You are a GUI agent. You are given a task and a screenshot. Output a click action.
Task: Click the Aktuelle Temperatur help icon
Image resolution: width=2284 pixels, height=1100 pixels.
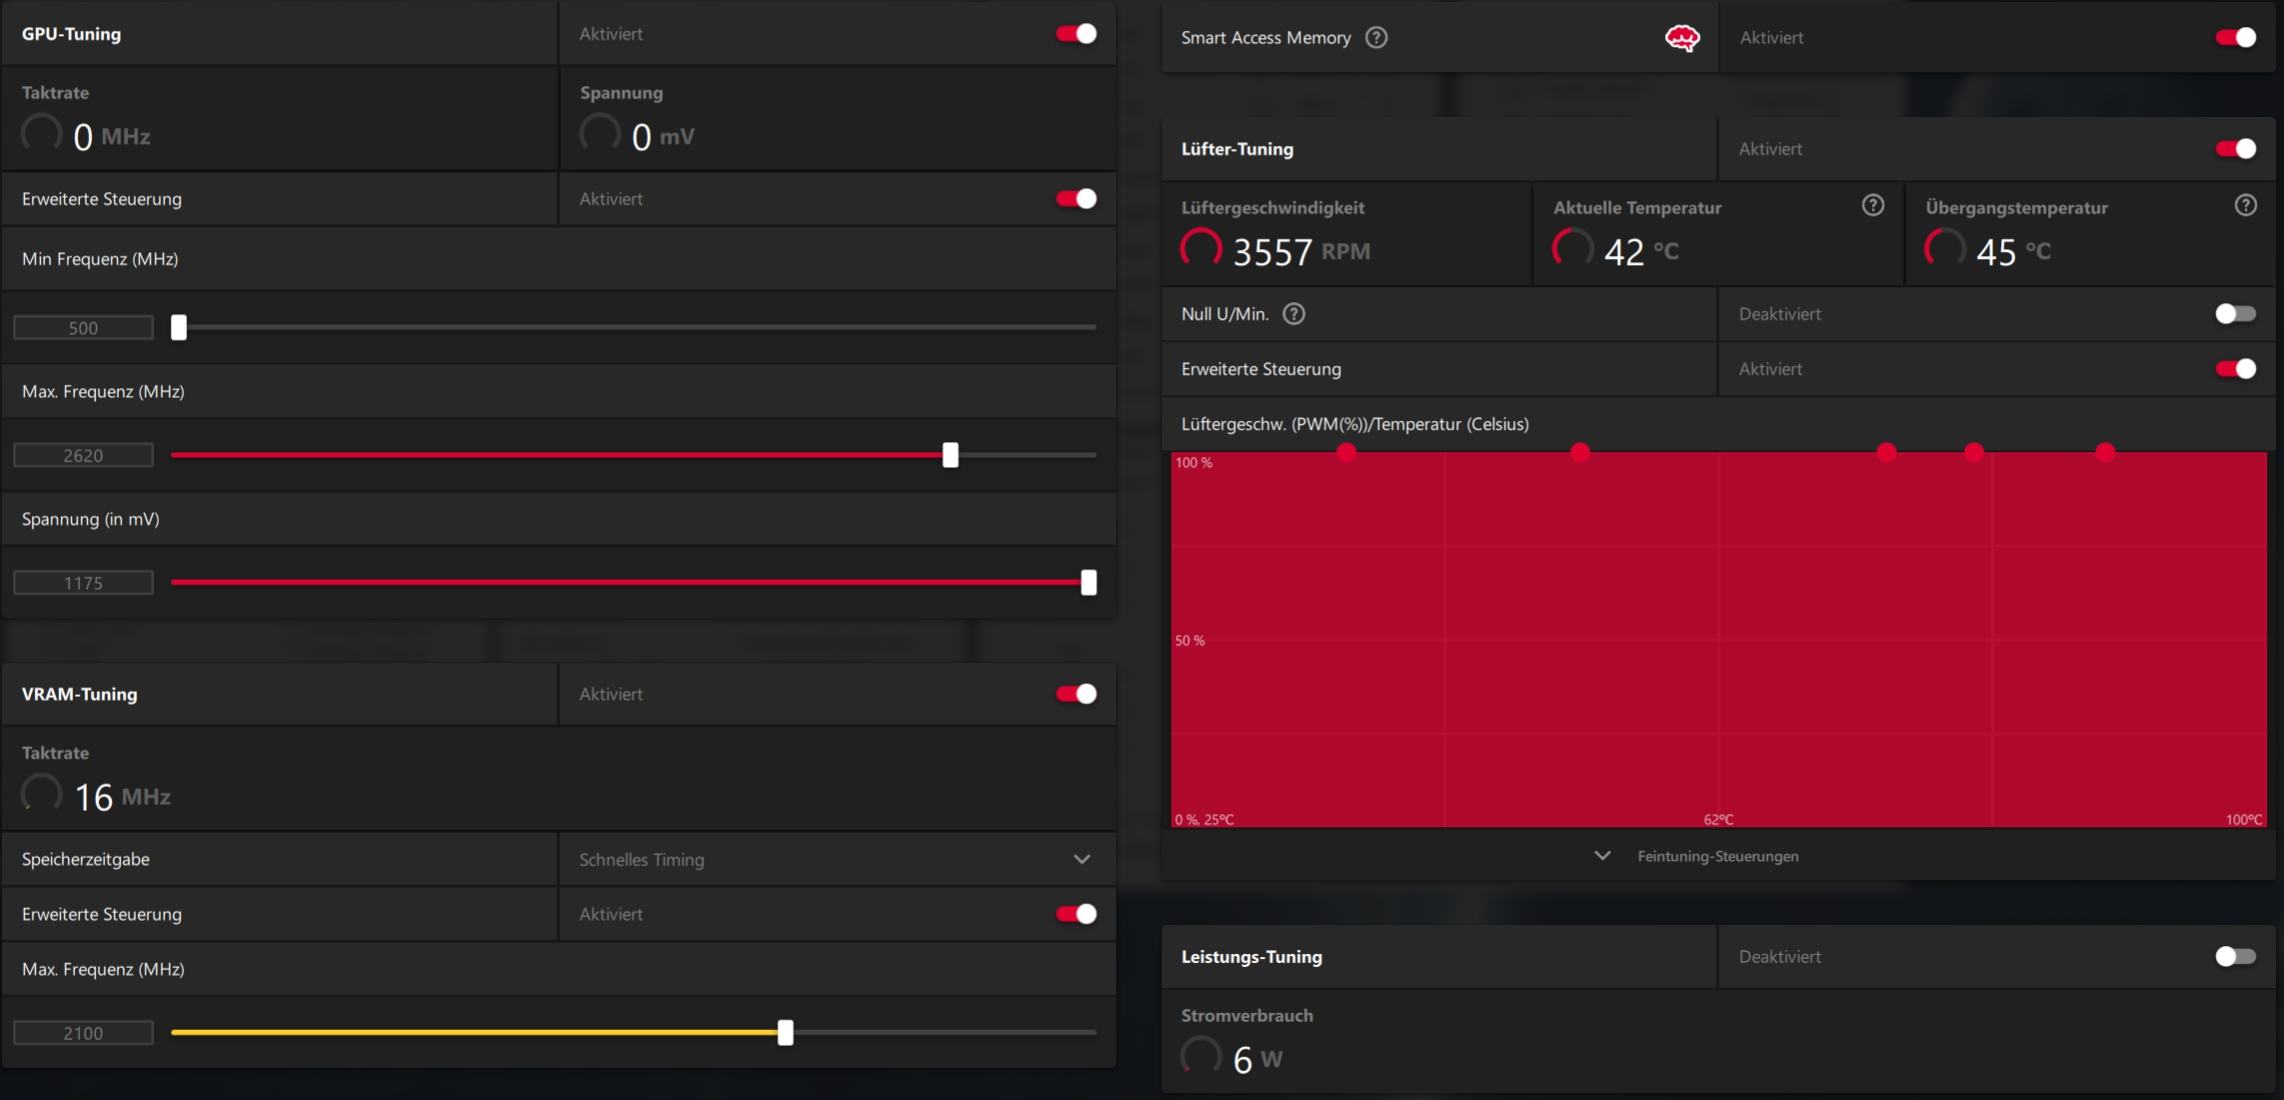[x=1872, y=206]
